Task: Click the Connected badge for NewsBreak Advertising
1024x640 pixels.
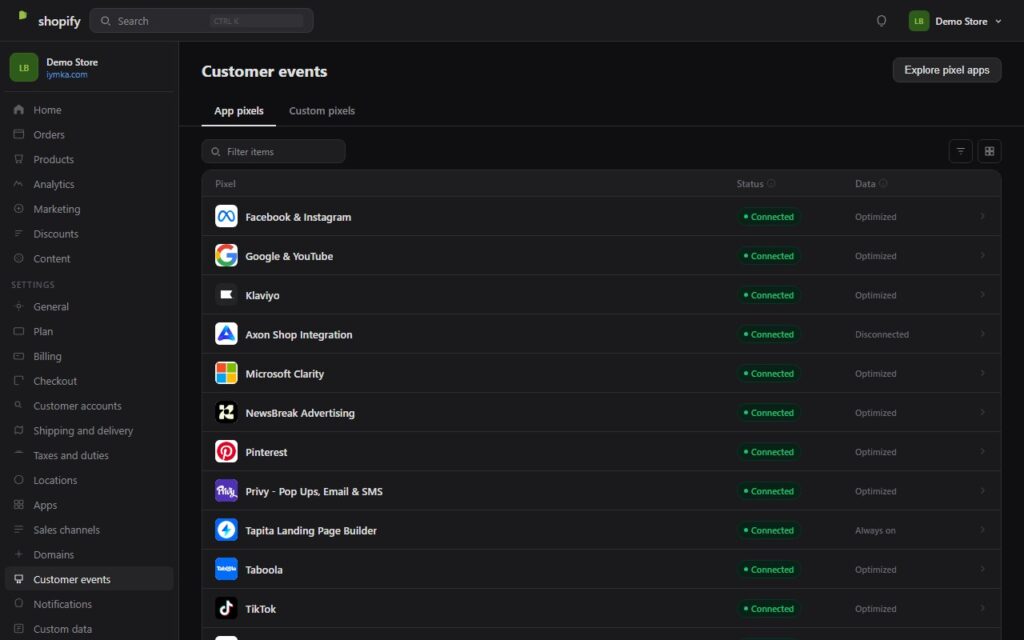Action: click(769, 413)
